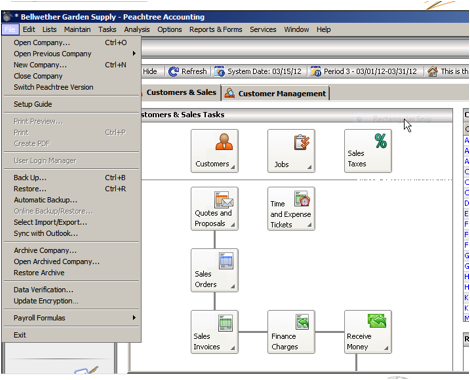Open the Finance Charges icon
470x380 pixels.
(291, 332)
